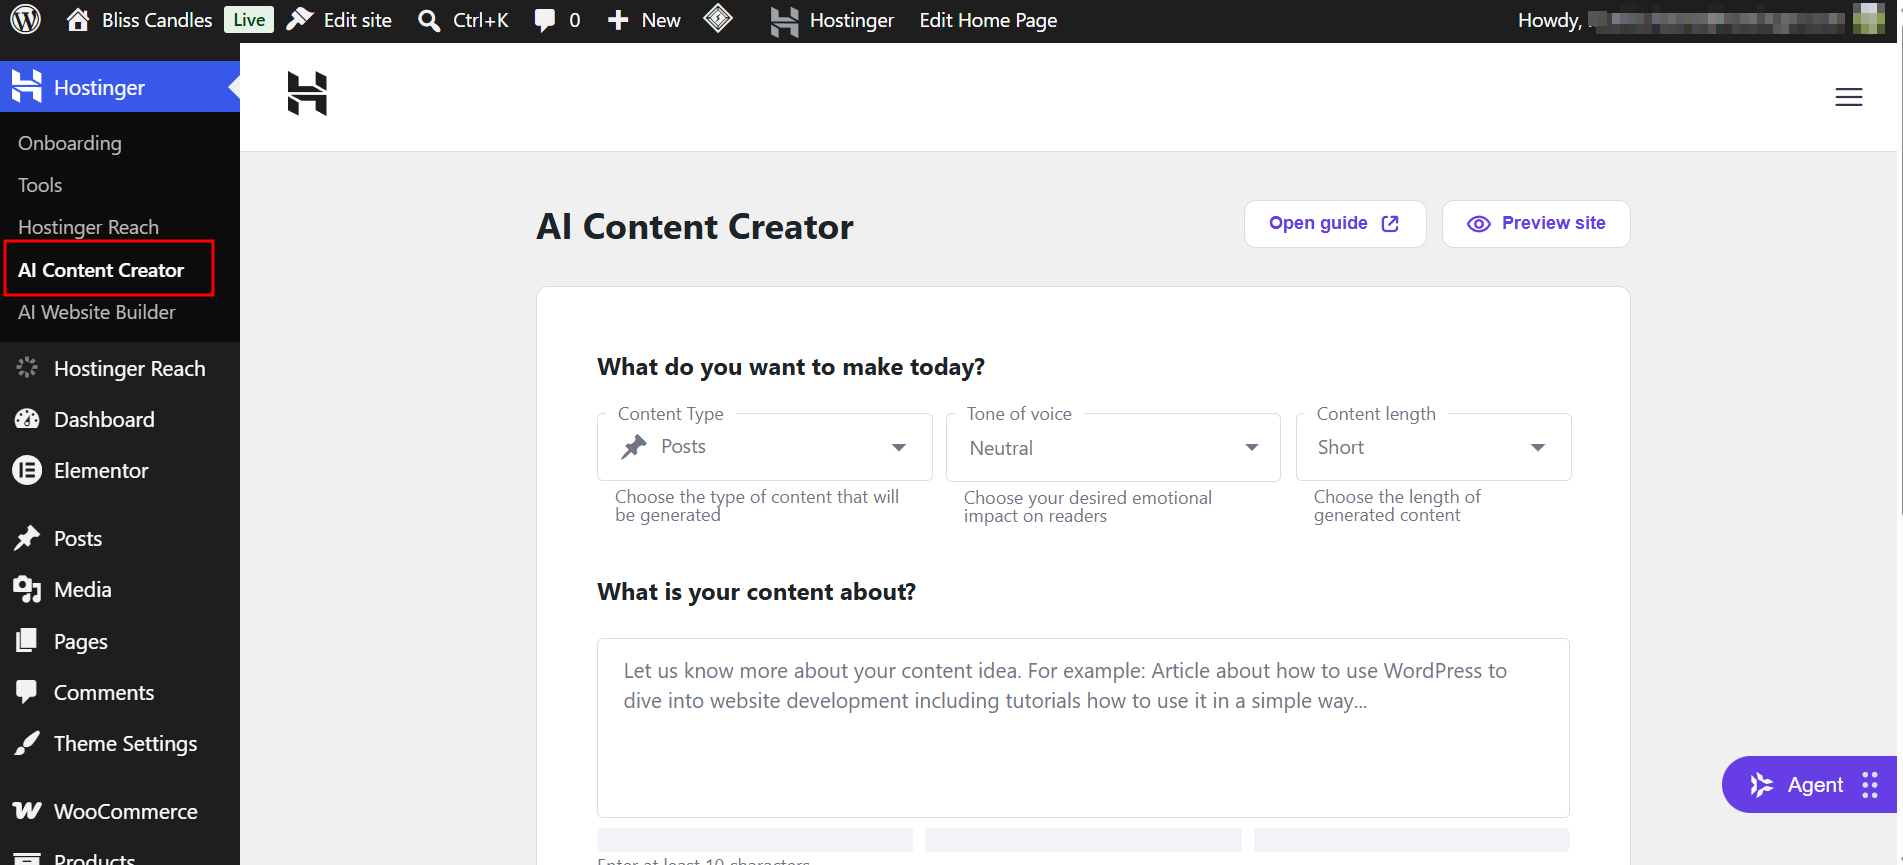1903x865 pixels.
Task: Click the plus icon beside New
Action: [618, 20]
